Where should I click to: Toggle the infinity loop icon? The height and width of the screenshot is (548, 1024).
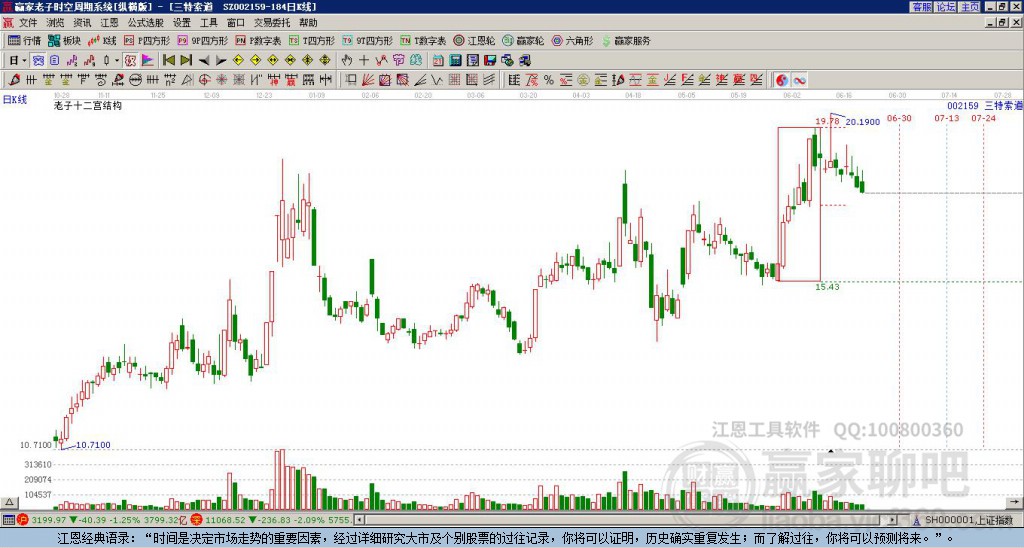(x=799, y=80)
